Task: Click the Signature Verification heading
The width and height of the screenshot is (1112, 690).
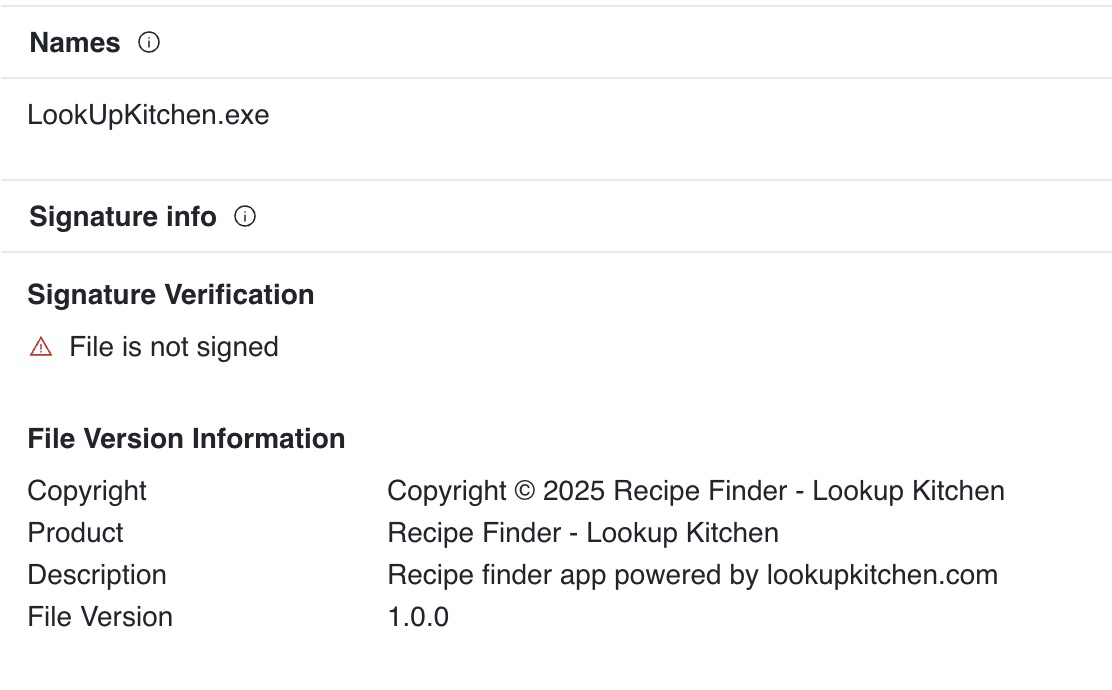Action: (x=171, y=294)
